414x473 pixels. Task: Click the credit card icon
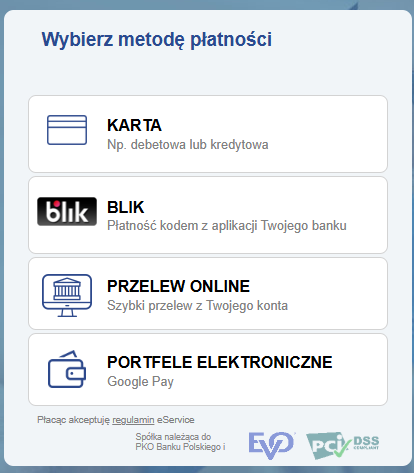(x=67, y=130)
